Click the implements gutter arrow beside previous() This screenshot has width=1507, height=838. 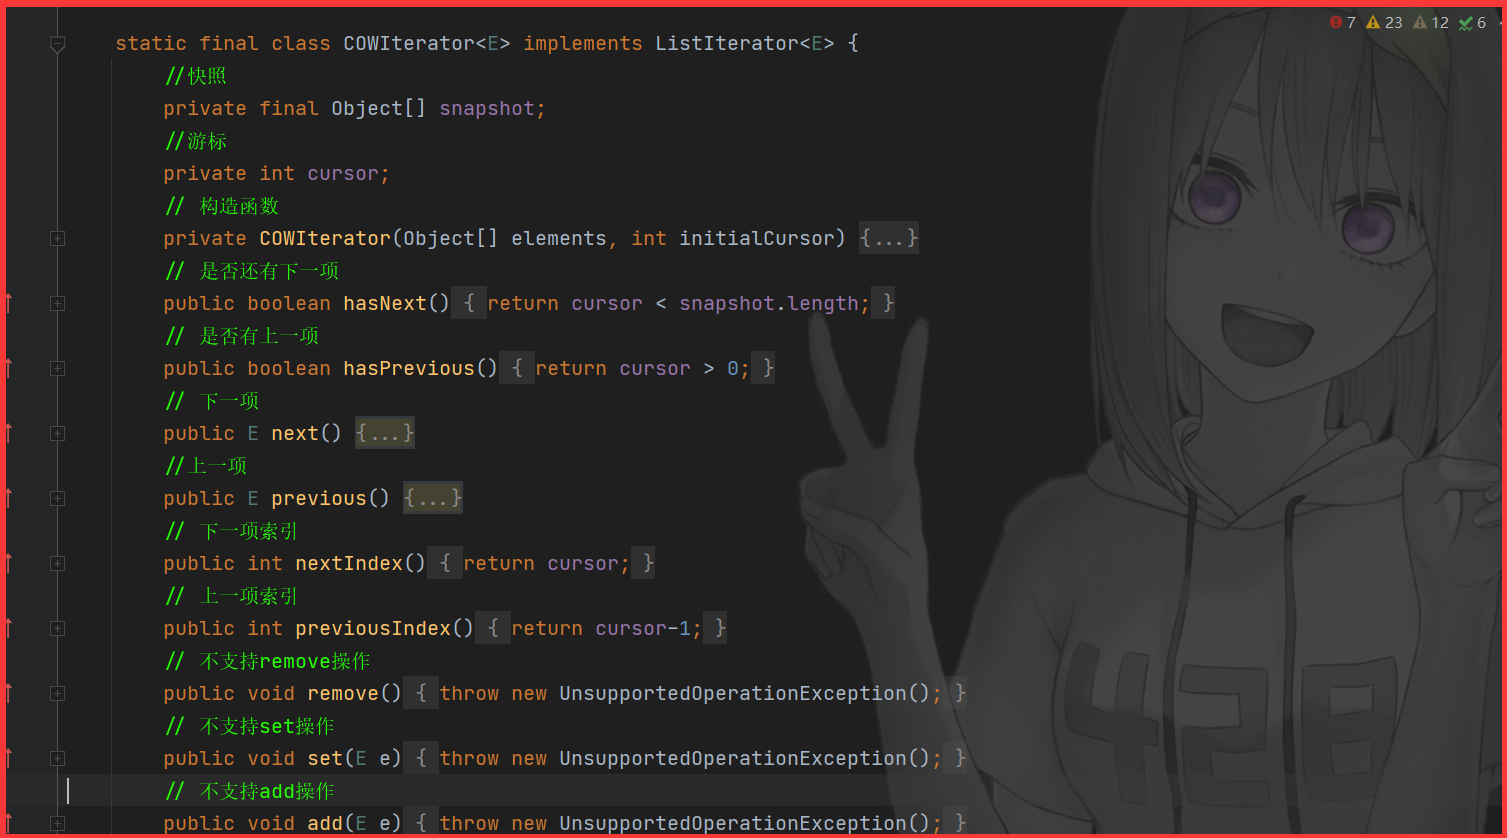9,498
